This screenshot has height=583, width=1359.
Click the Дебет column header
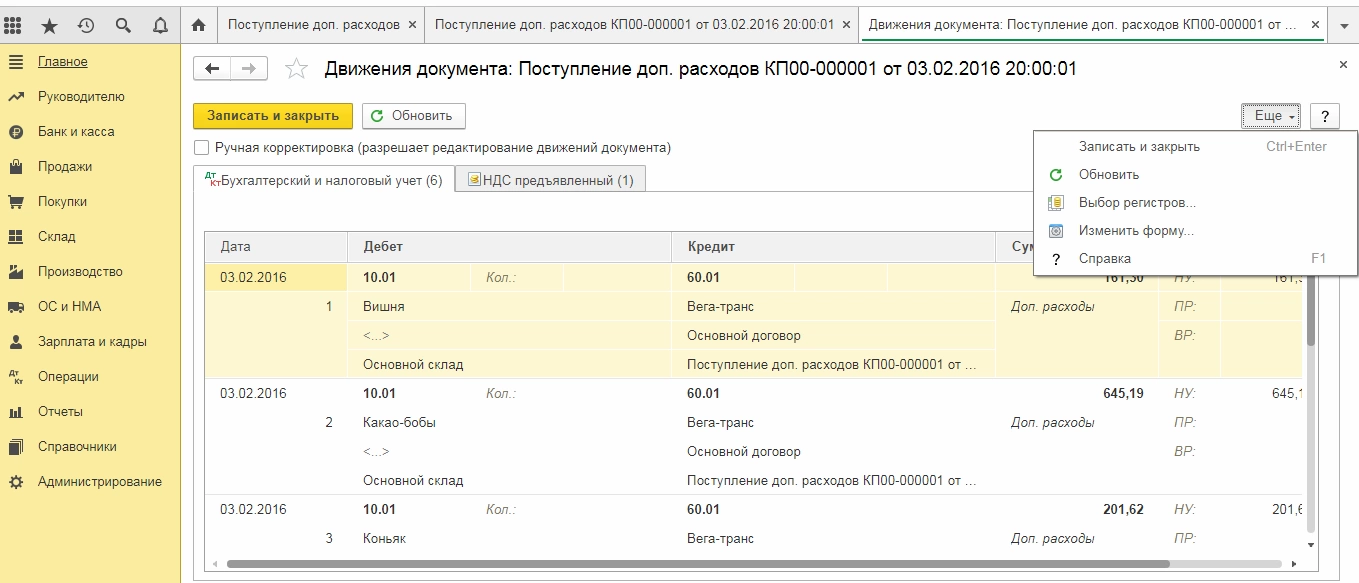point(510,246)
